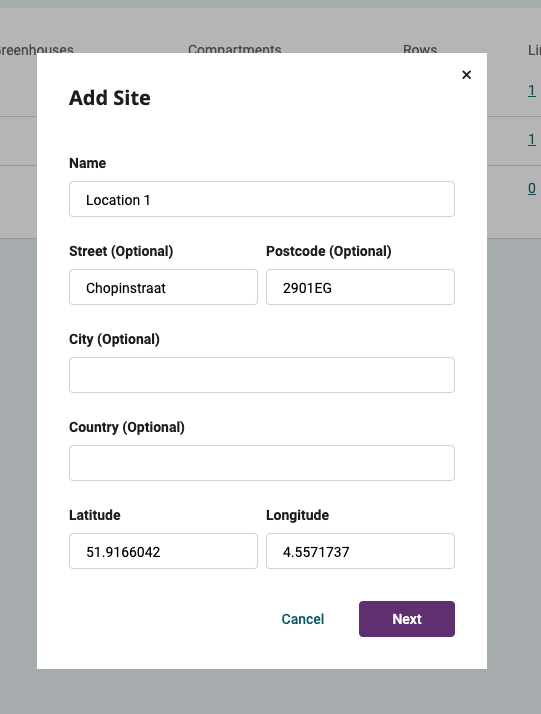Screen dimensions: 541x714
Task: Focus the Longitude field showing 4.5571737
Action: (360, 551)
